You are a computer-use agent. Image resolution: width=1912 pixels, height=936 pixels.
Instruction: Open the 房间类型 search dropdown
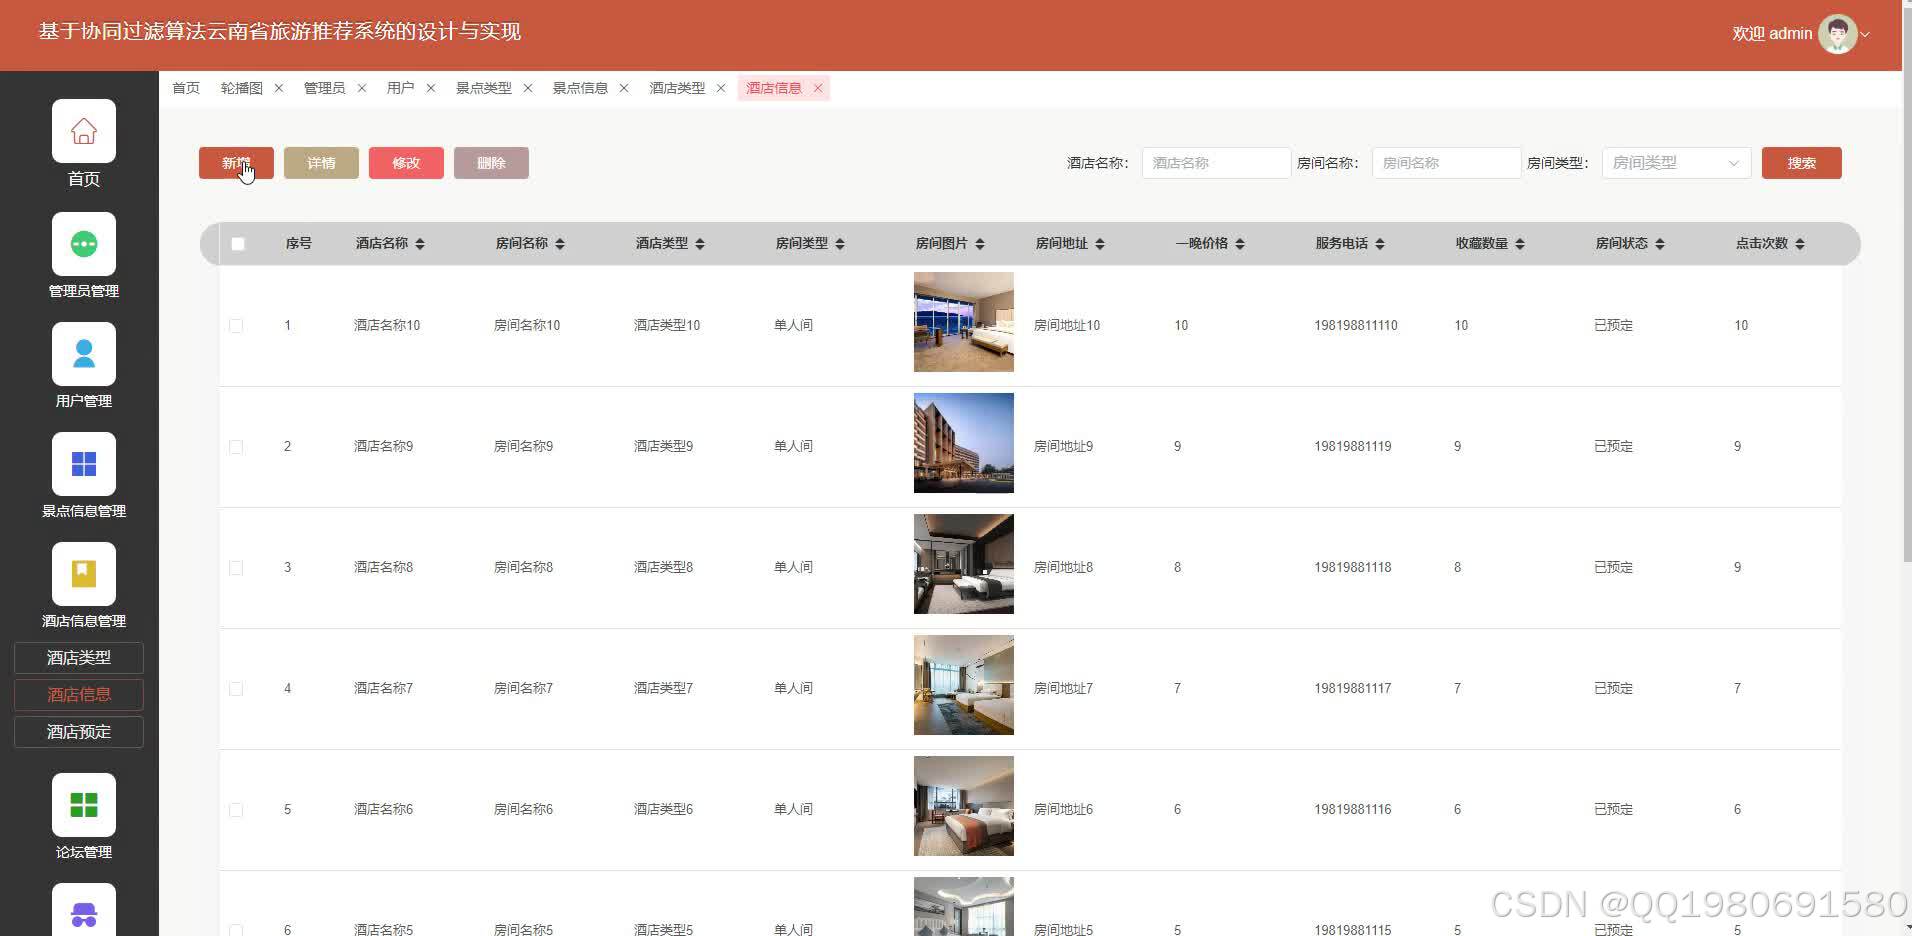[1676, 163]
